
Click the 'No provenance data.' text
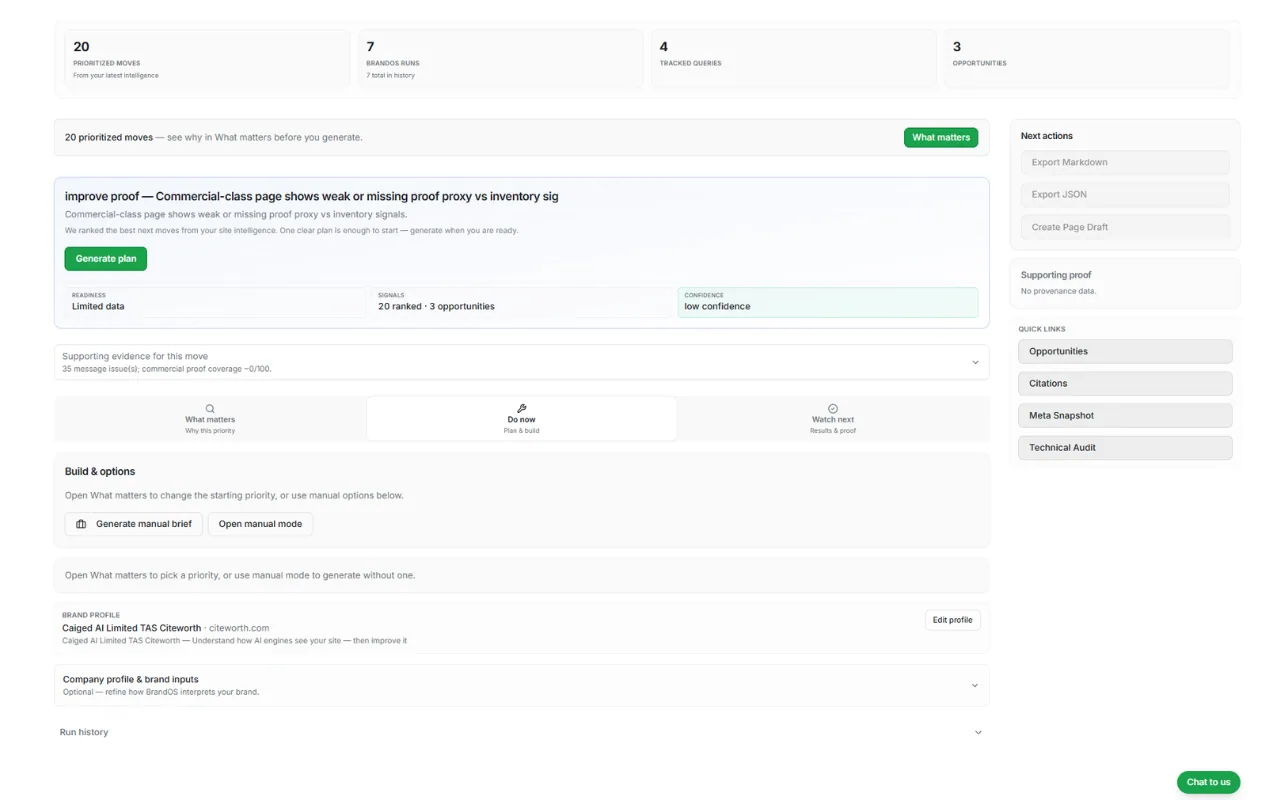click(1058, 291)
